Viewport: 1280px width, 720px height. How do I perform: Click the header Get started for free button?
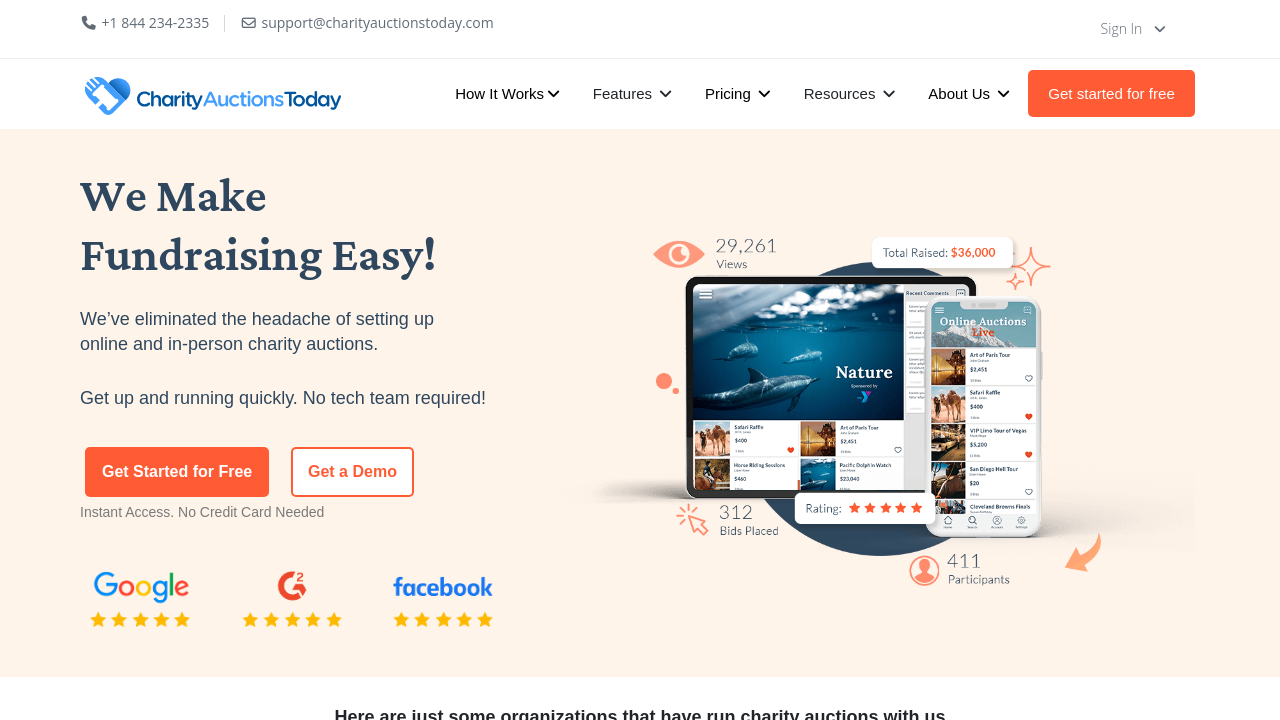tap(1111, 94)
